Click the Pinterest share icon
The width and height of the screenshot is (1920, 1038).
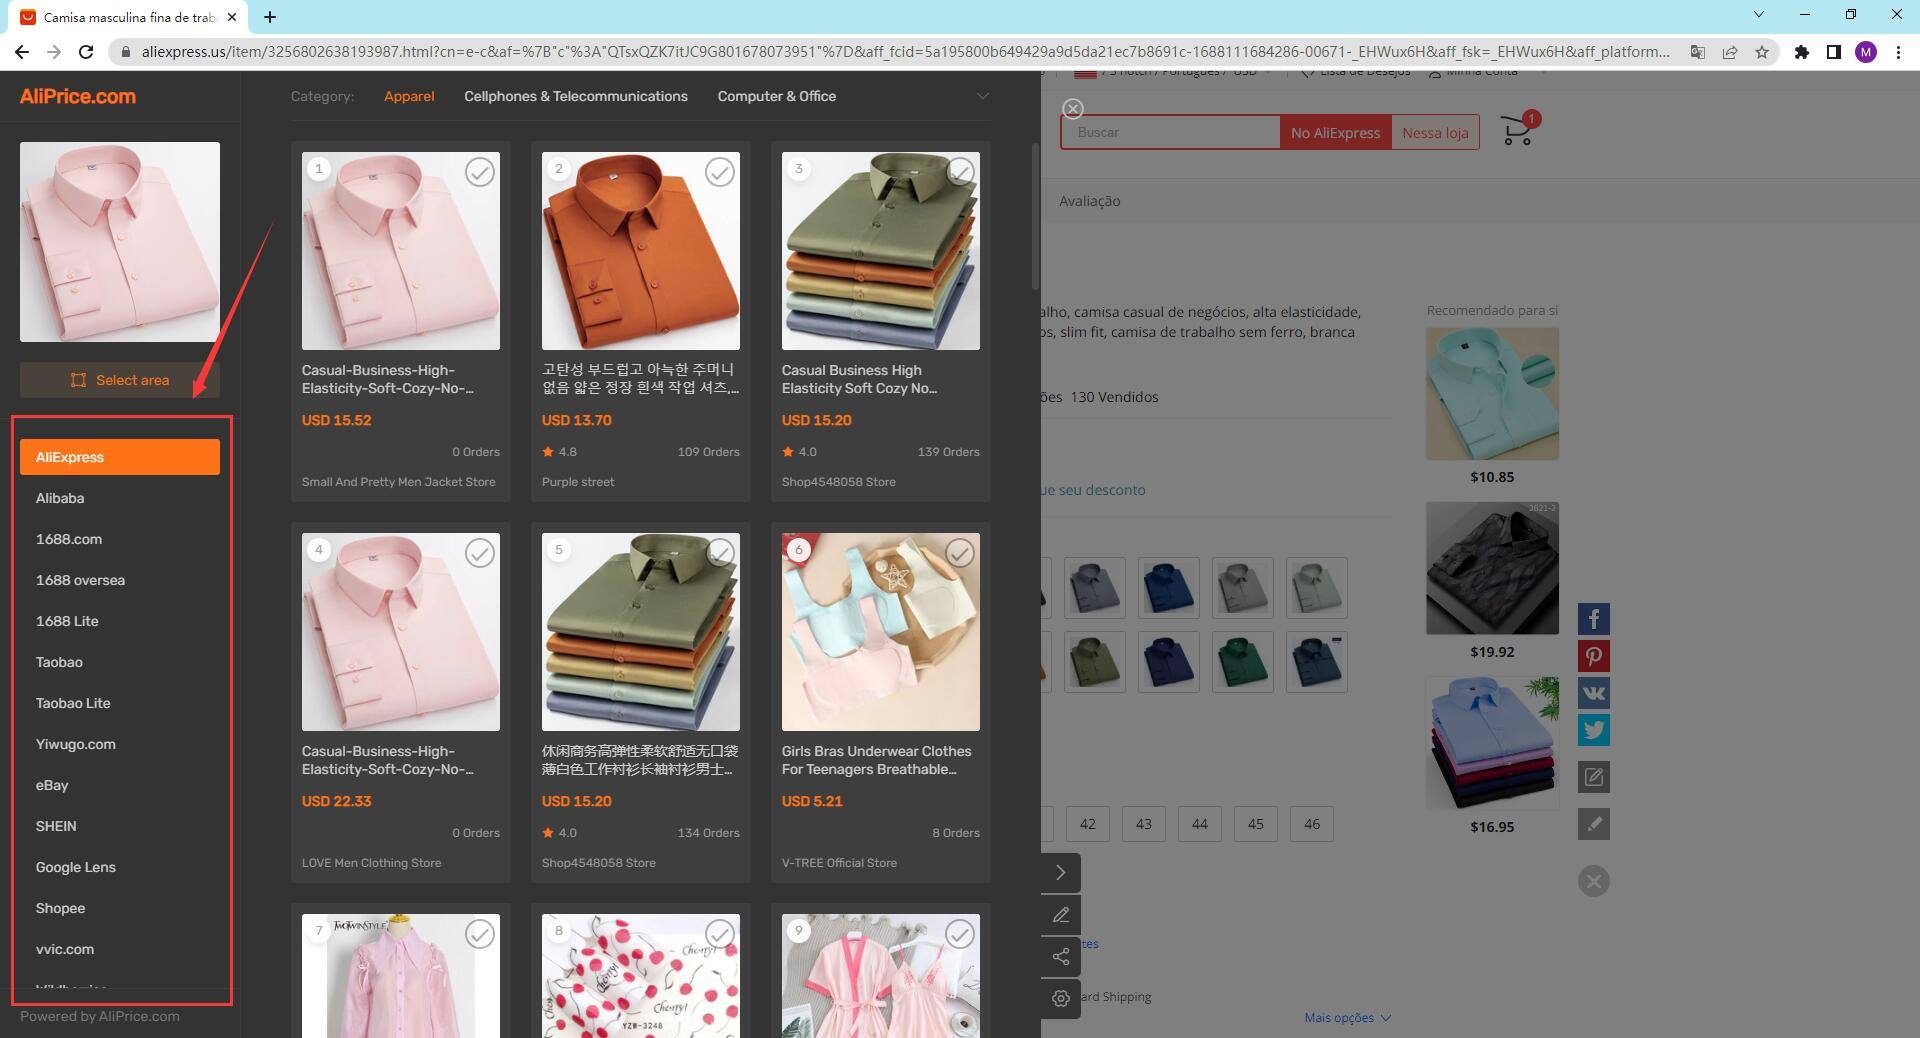(x=1594, y=656)
